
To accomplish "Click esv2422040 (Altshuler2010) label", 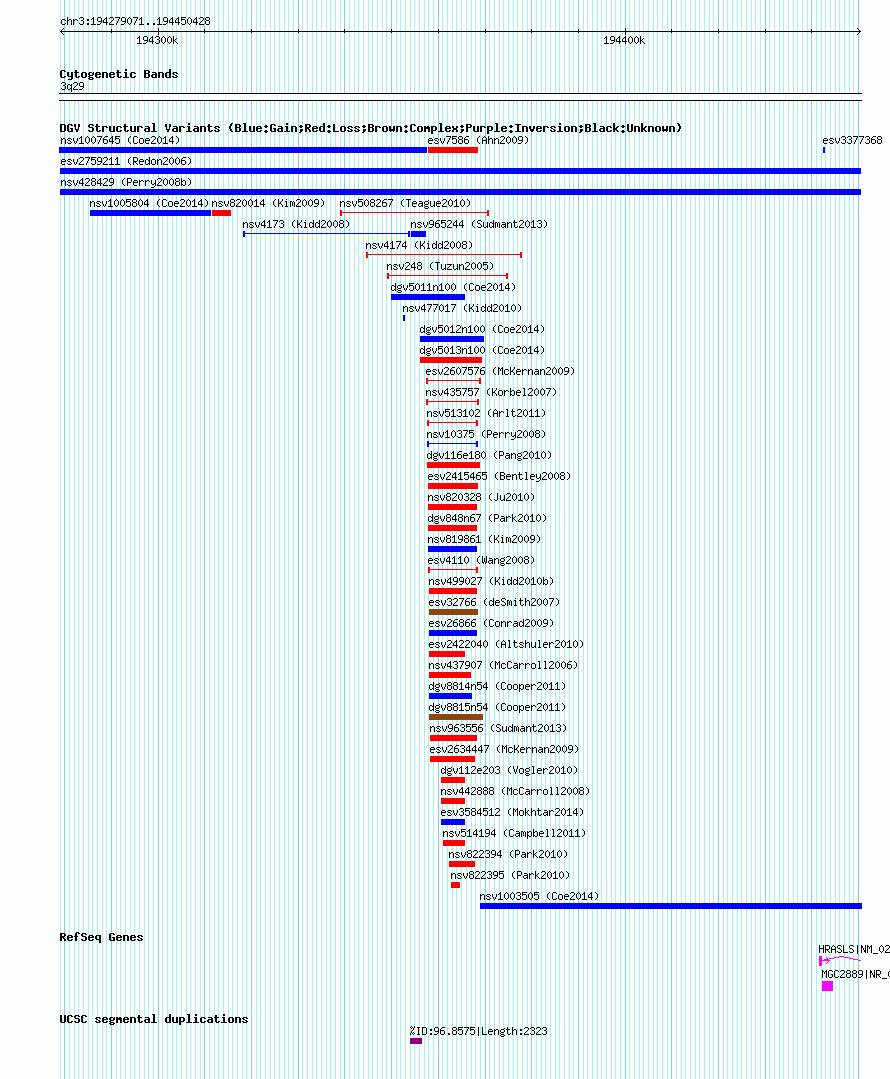I will point(506,645).
